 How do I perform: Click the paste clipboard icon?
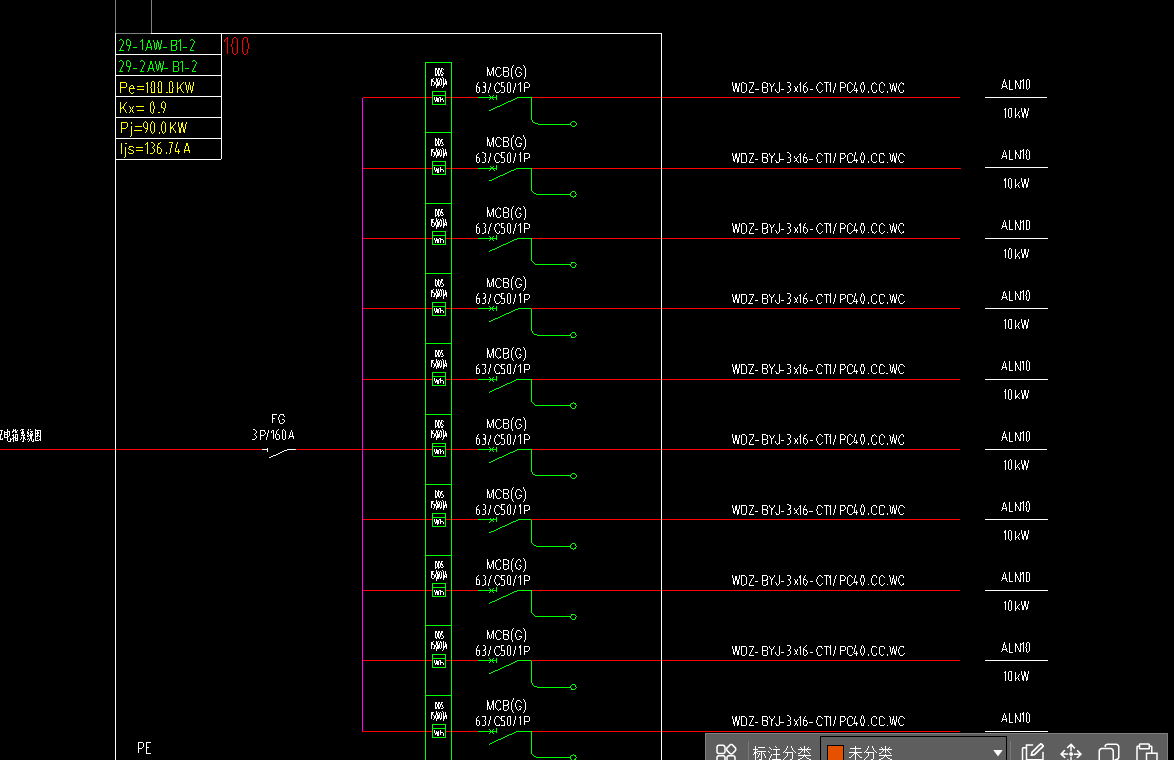tap(1146, 752)
